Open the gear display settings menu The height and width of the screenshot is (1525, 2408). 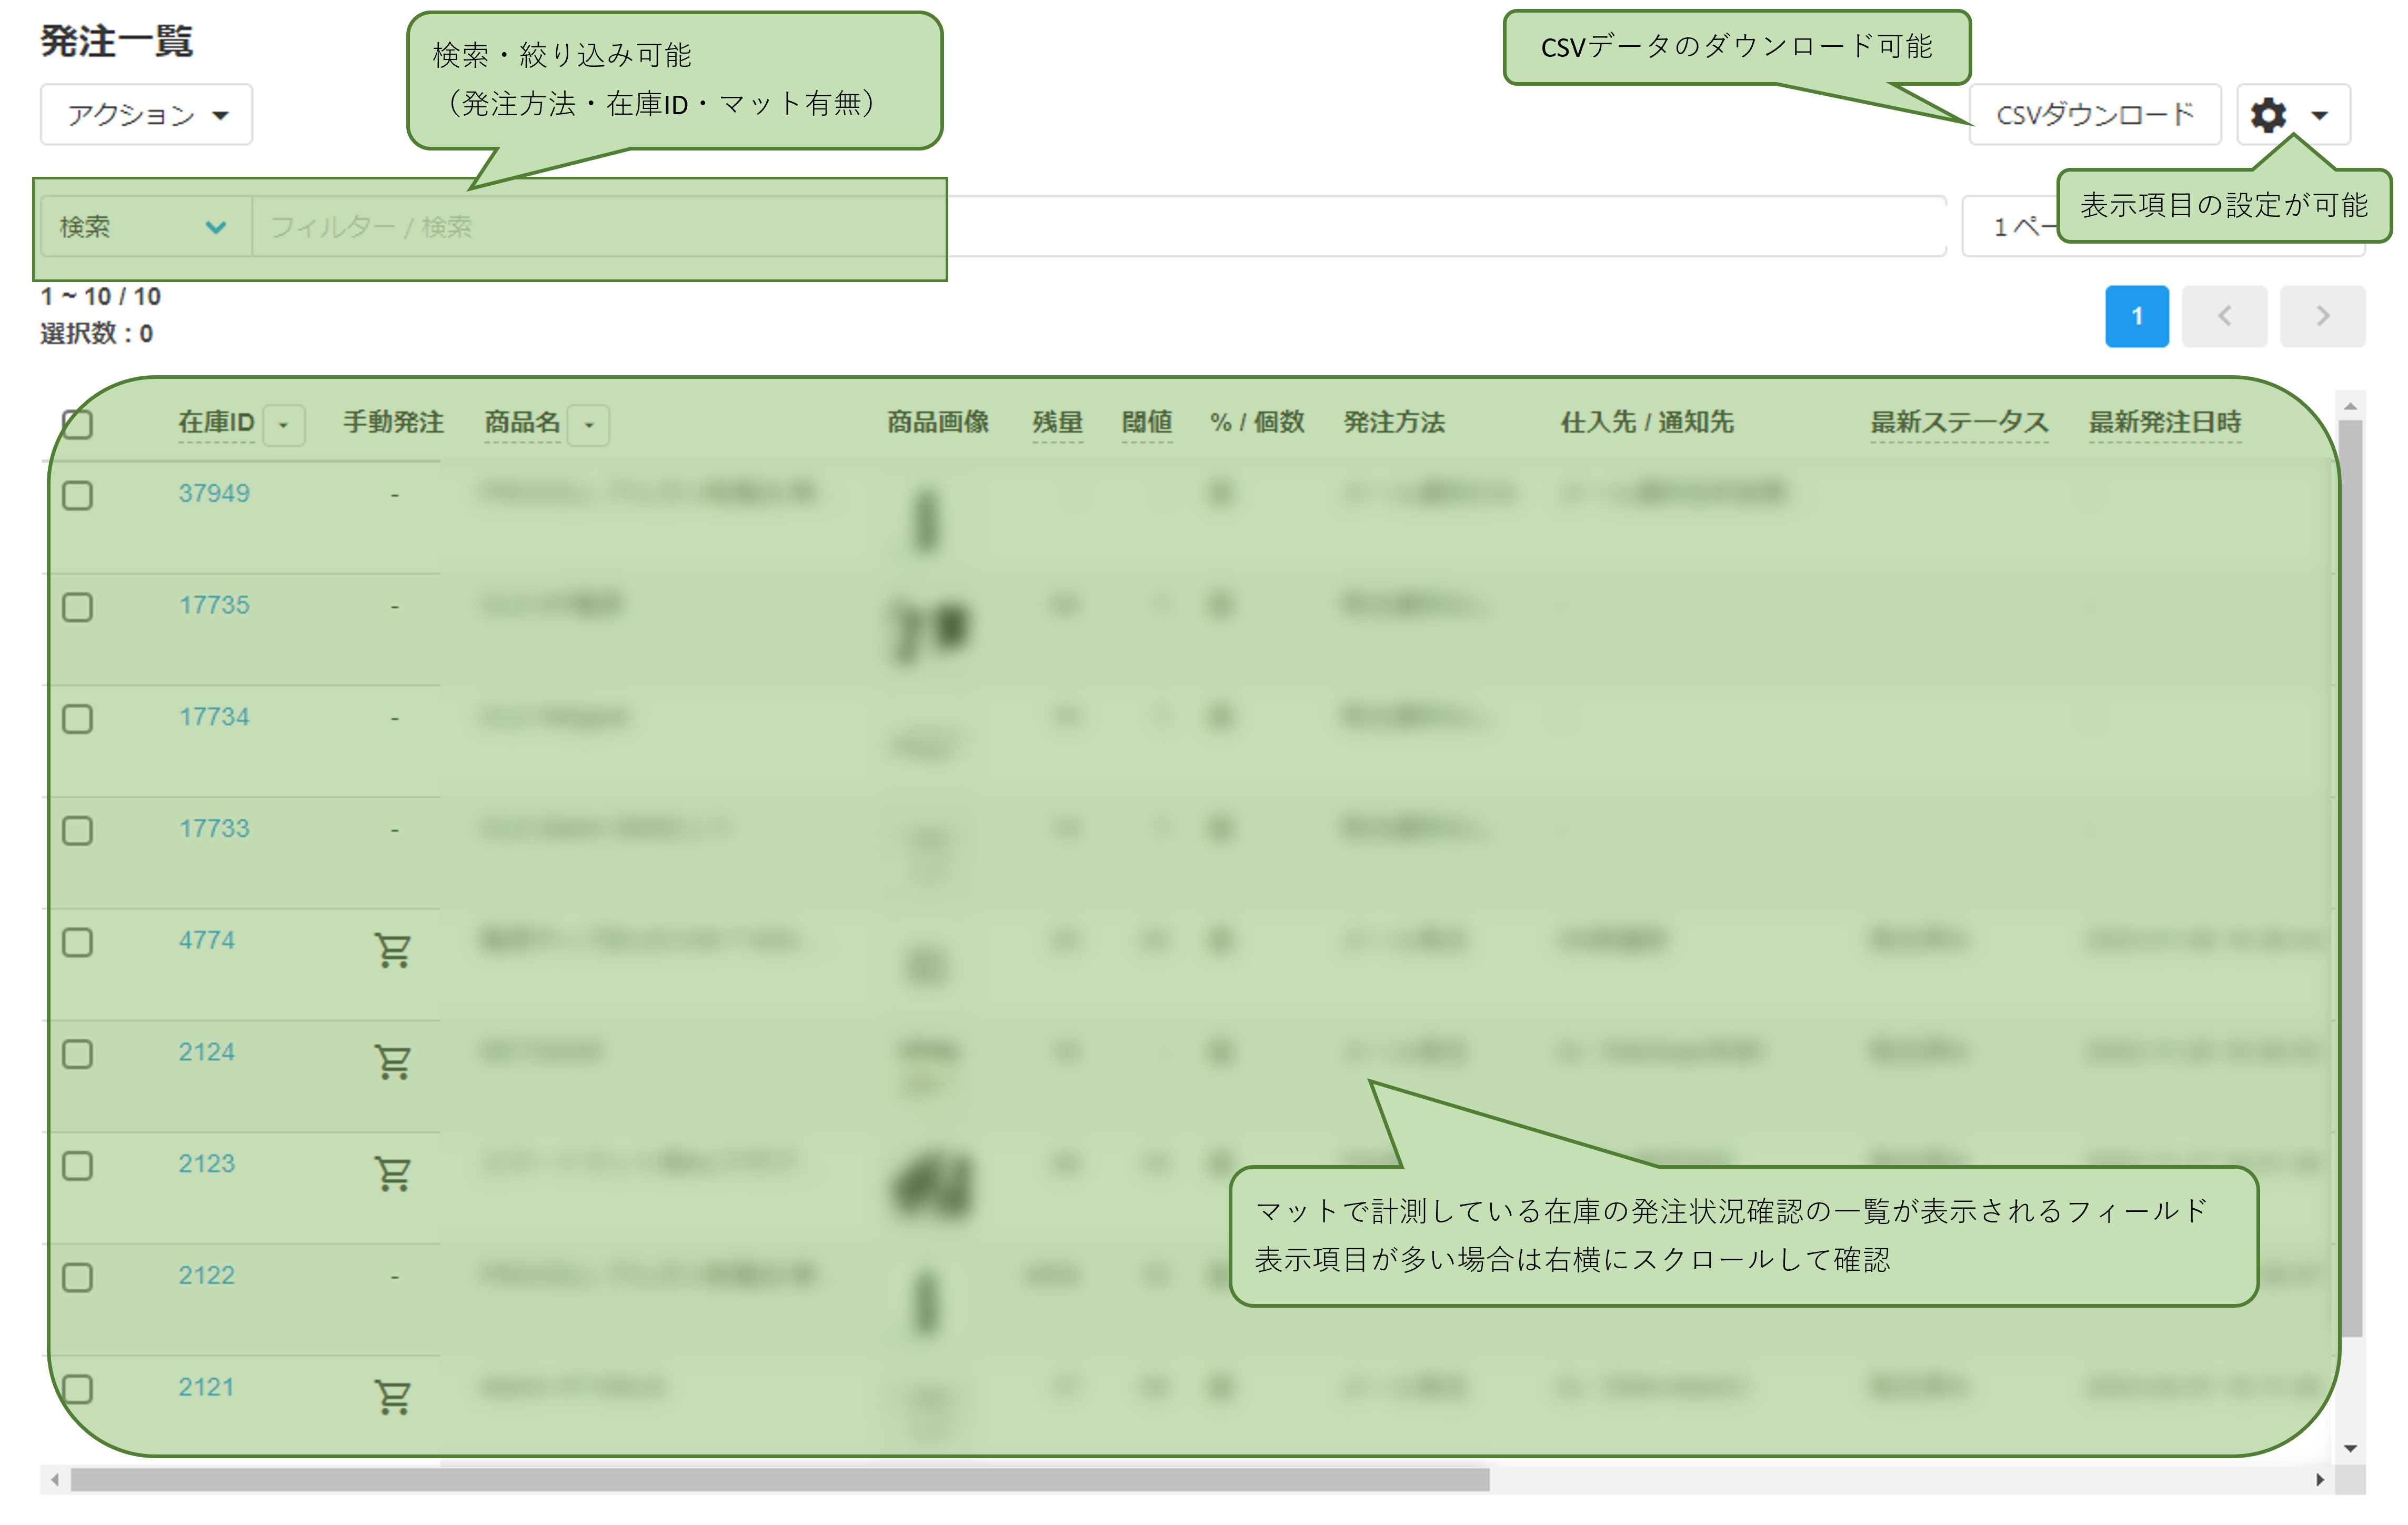click(2292, 115)
